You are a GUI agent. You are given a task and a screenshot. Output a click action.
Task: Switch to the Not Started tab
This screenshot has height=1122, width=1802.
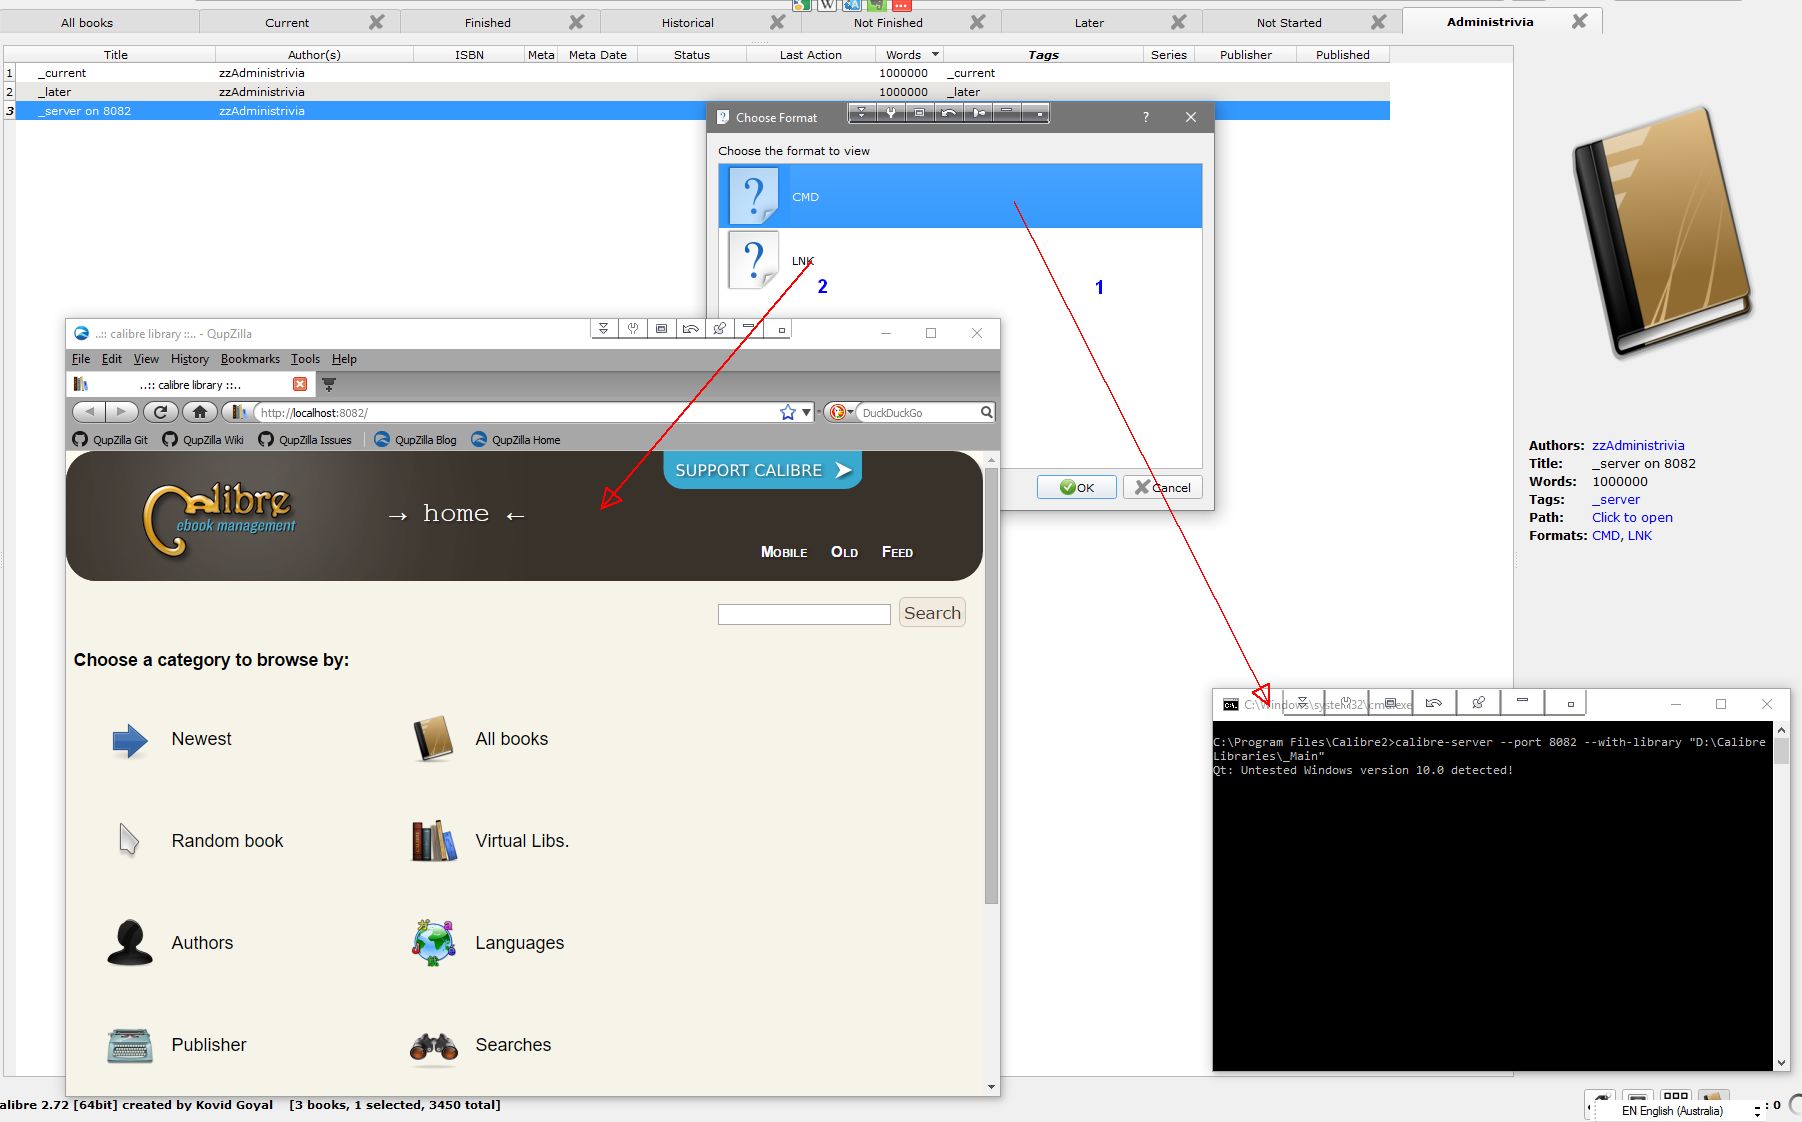[1289, 22]
